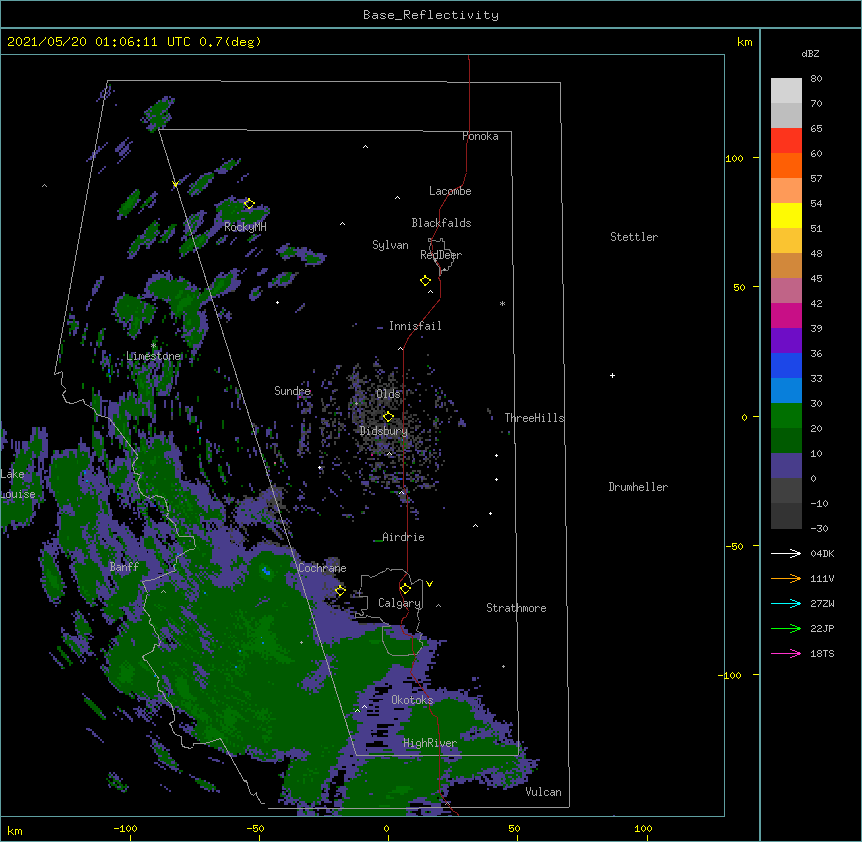Image resolution: width=862 pixels, height=842 pixels.
Task: Click the white plus marker south of Stettler
Action: 612,375
